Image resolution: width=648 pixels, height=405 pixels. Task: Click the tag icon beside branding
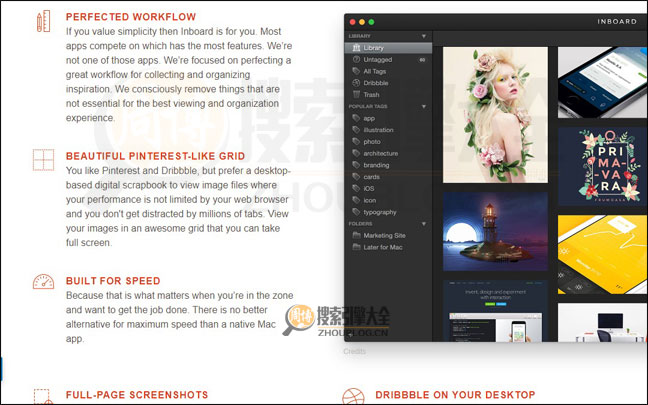[356, 165]
